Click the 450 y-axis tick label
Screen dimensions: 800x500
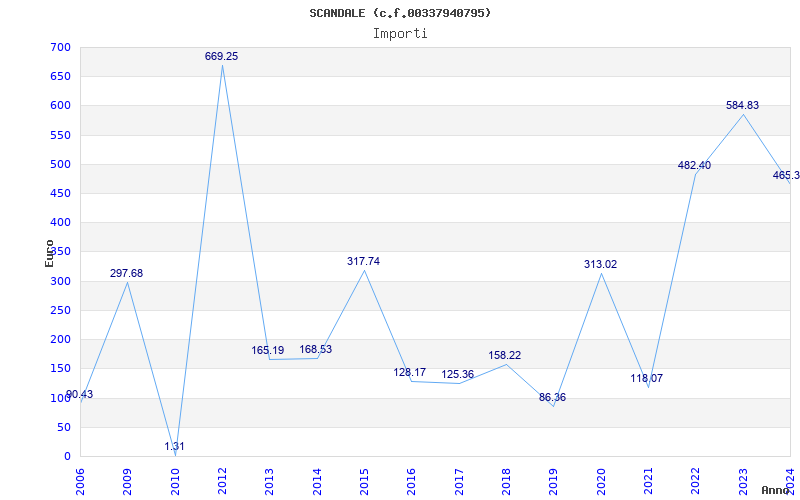click(x=61, y=194)
